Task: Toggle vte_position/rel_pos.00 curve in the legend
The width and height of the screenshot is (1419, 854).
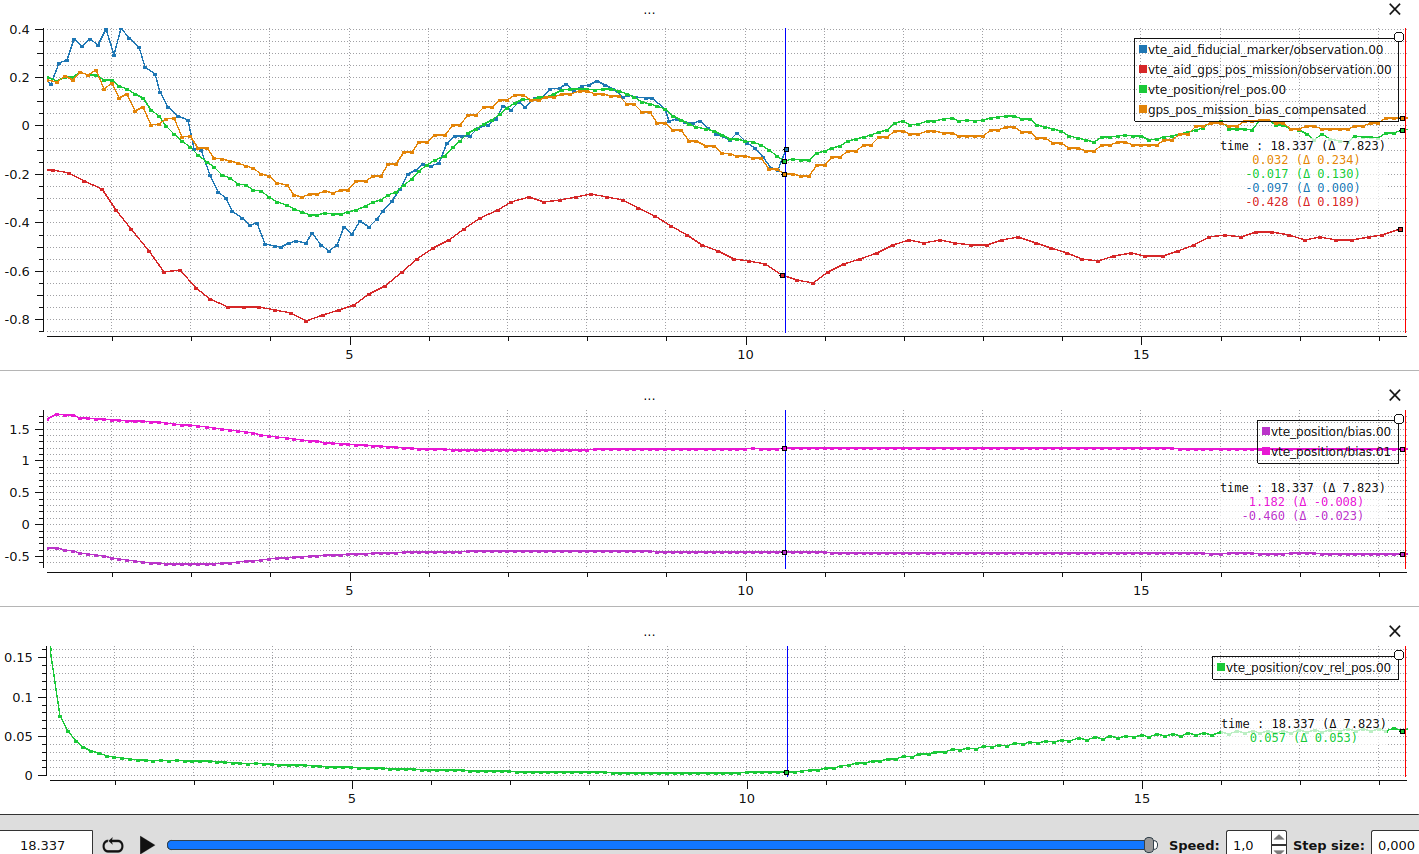Action: click(x=1212, y=90)
